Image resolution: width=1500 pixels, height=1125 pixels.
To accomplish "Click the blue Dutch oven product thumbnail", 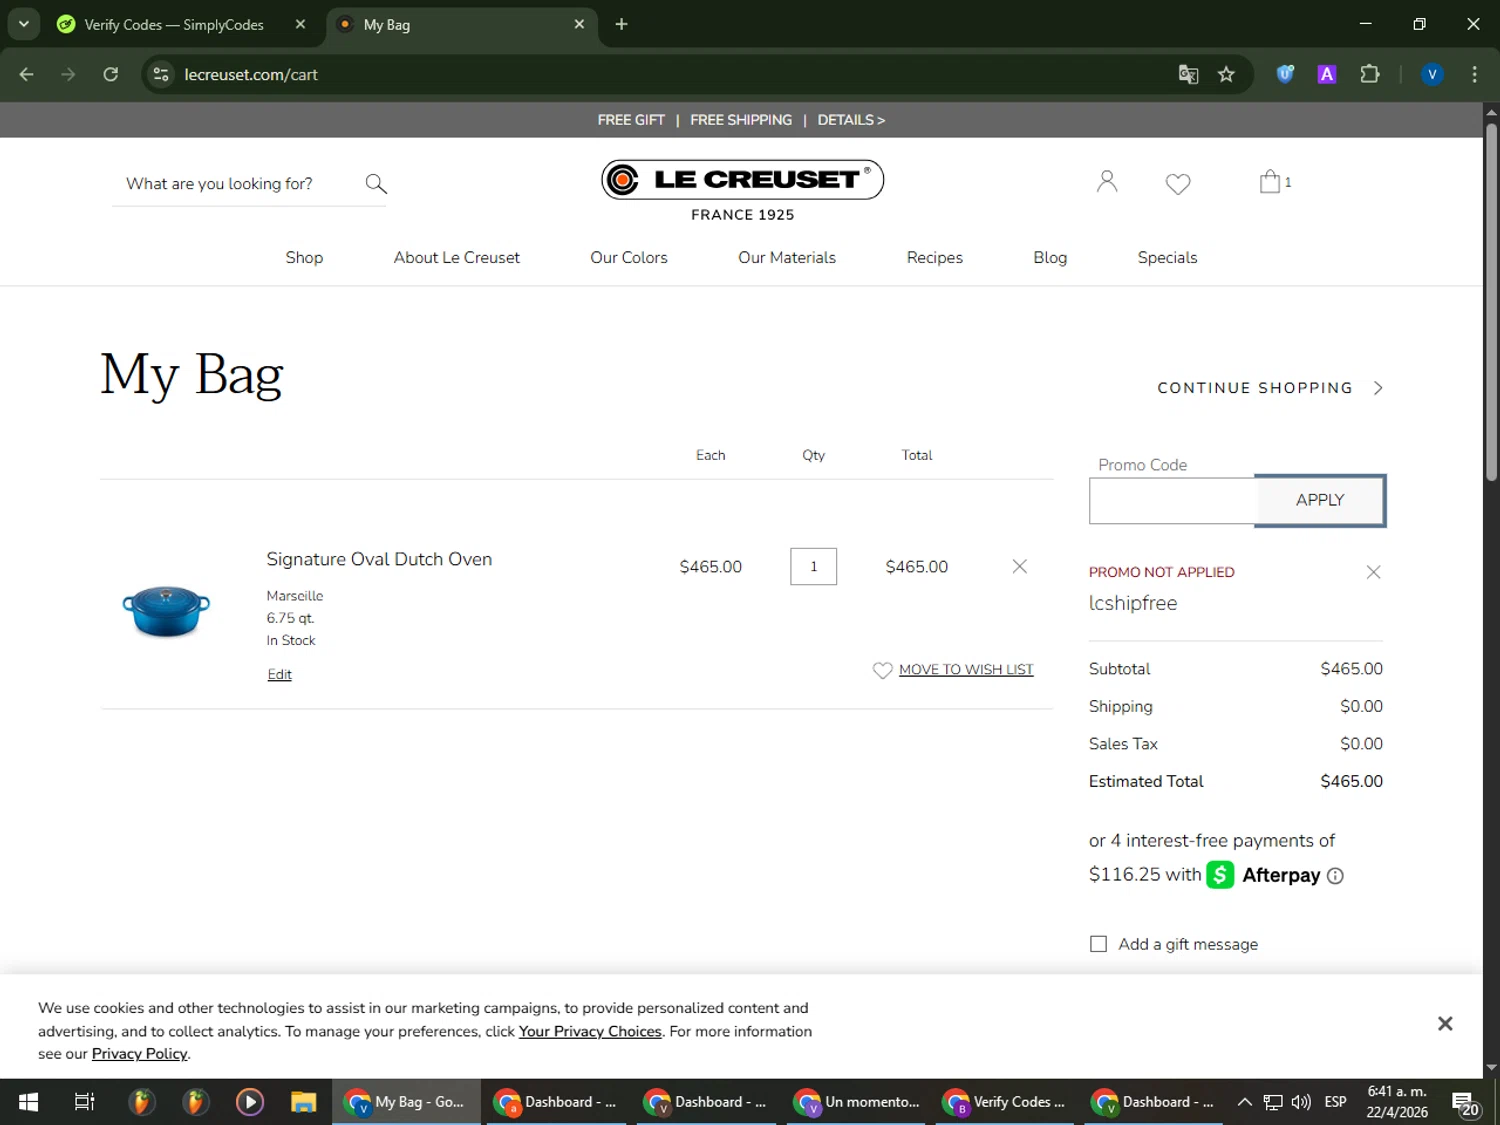I will pos(166,611).
